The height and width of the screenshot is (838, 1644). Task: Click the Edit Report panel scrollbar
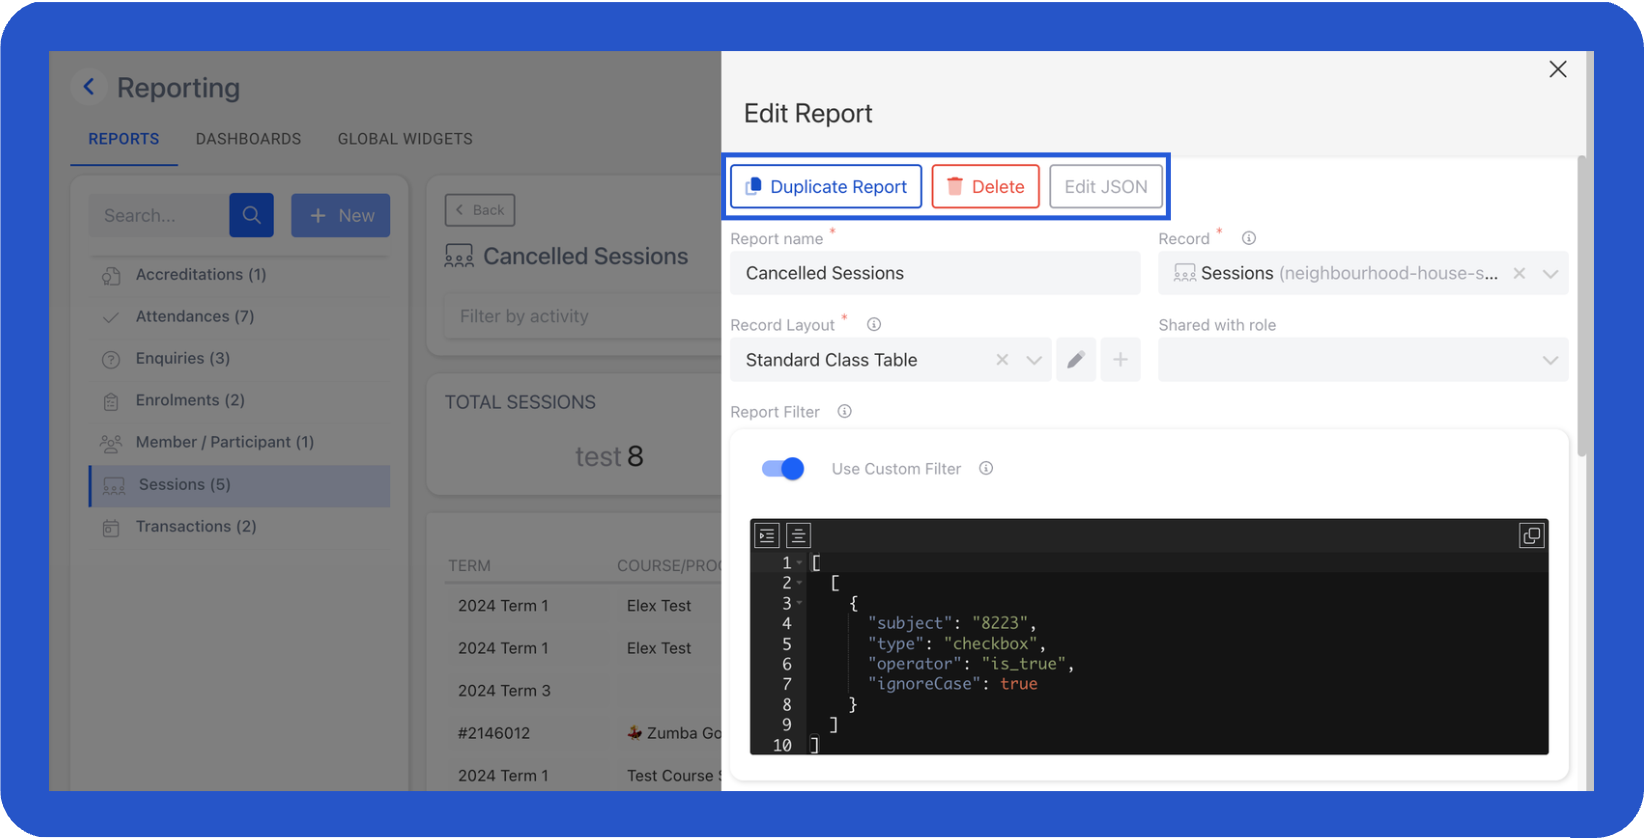coord(1581,306)
